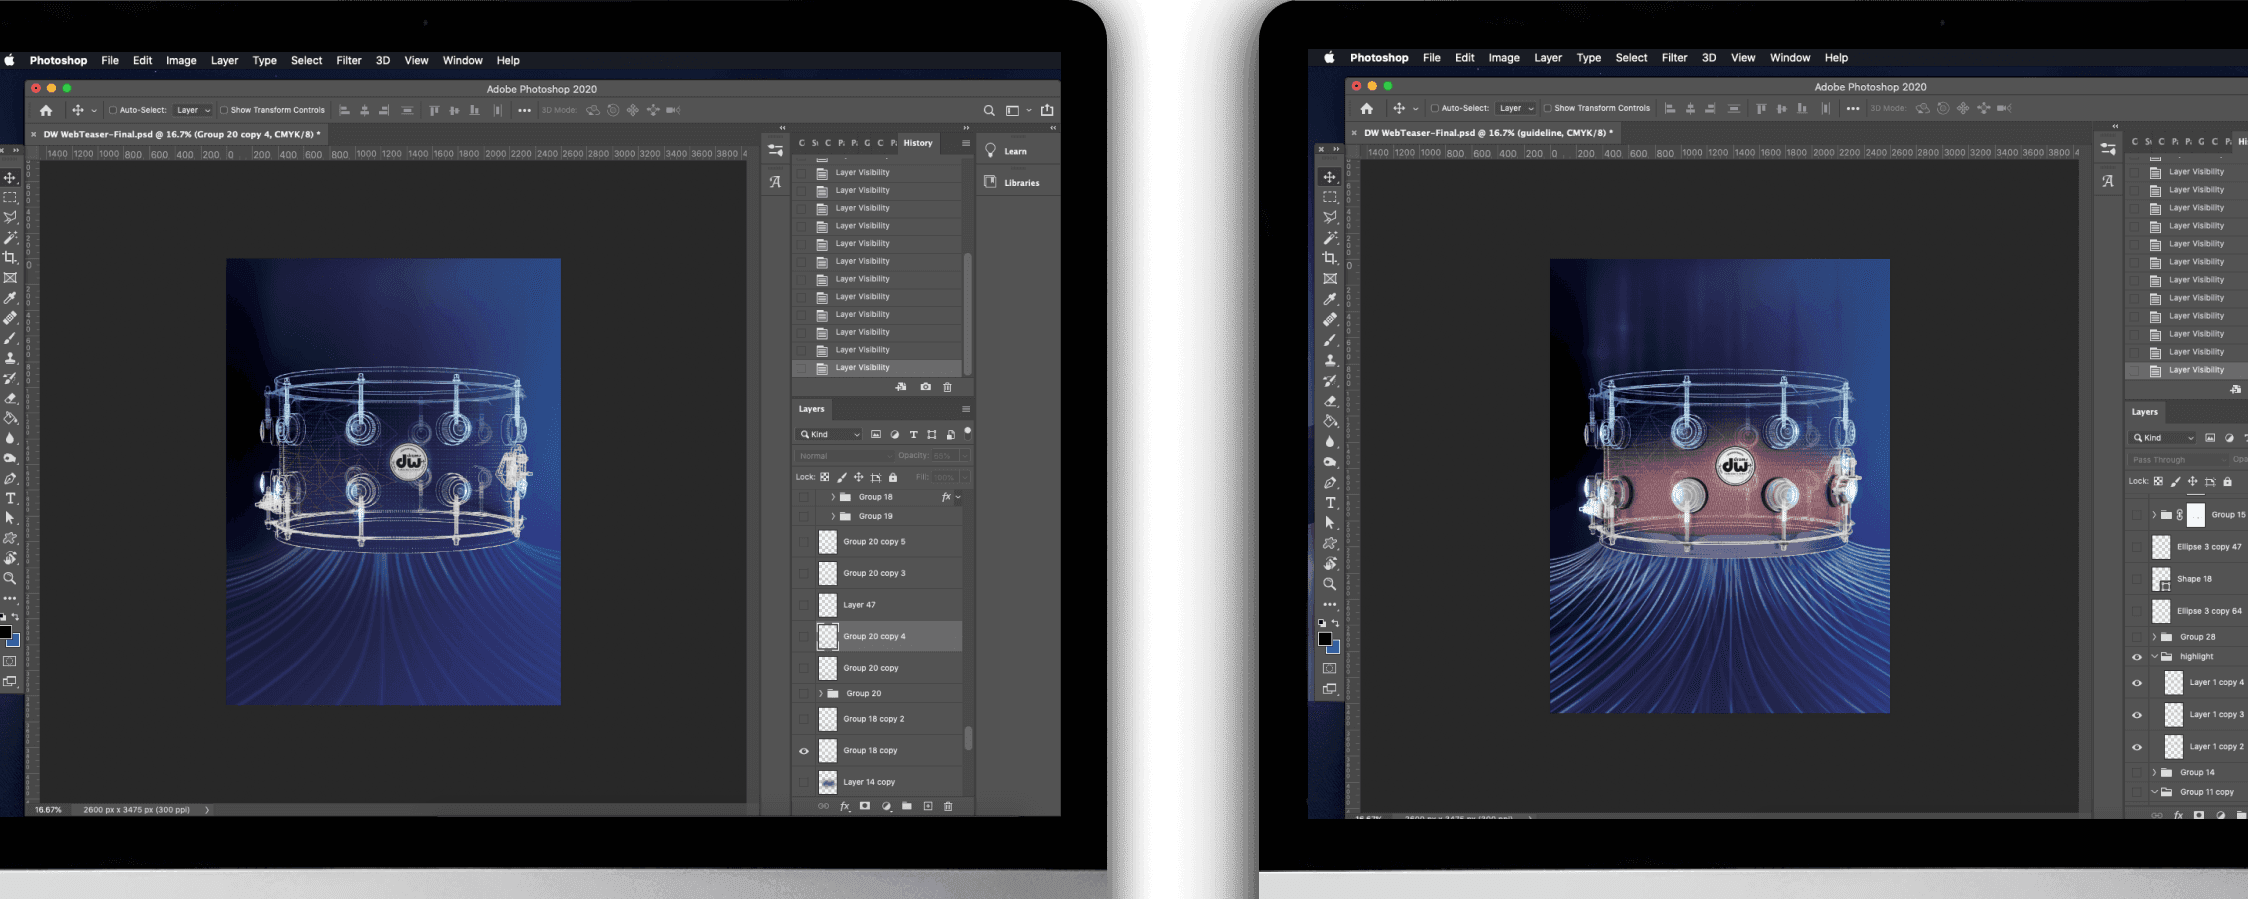This screenshot has height=899, width=2248.
Task: Click foreground color swatch in right window
Action: [x=1325, y=639]
